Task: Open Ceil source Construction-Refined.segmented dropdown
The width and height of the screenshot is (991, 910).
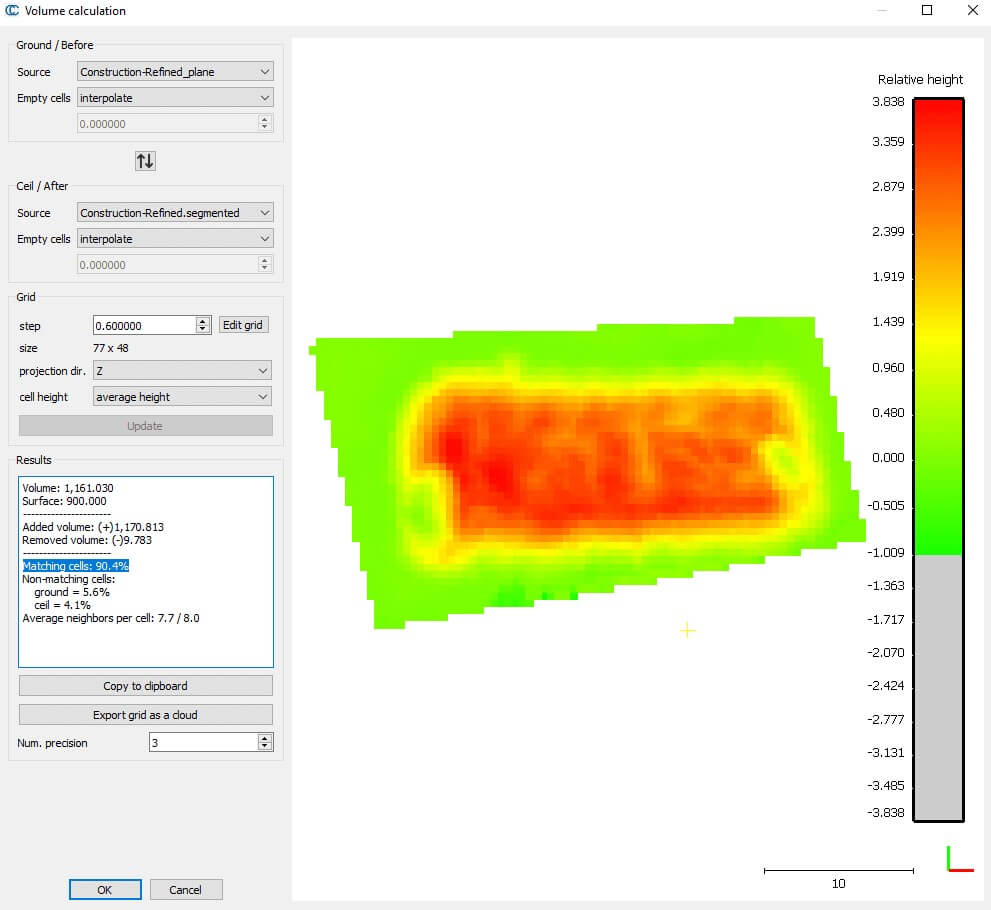Action: (175, 213)
